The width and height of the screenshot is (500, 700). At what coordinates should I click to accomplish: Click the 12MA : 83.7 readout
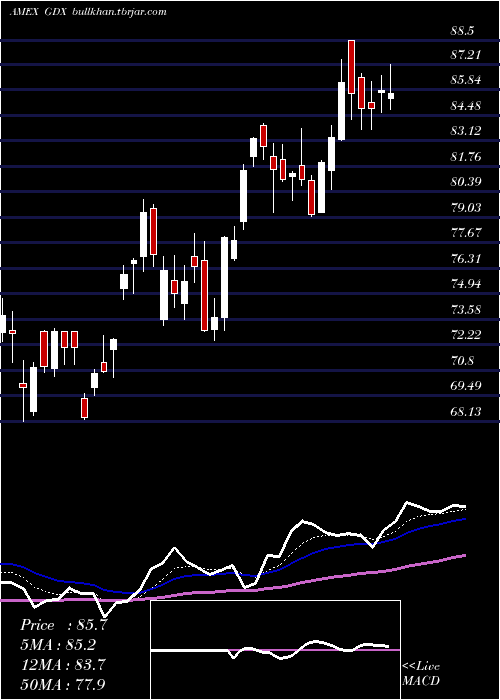pos(63,665)
